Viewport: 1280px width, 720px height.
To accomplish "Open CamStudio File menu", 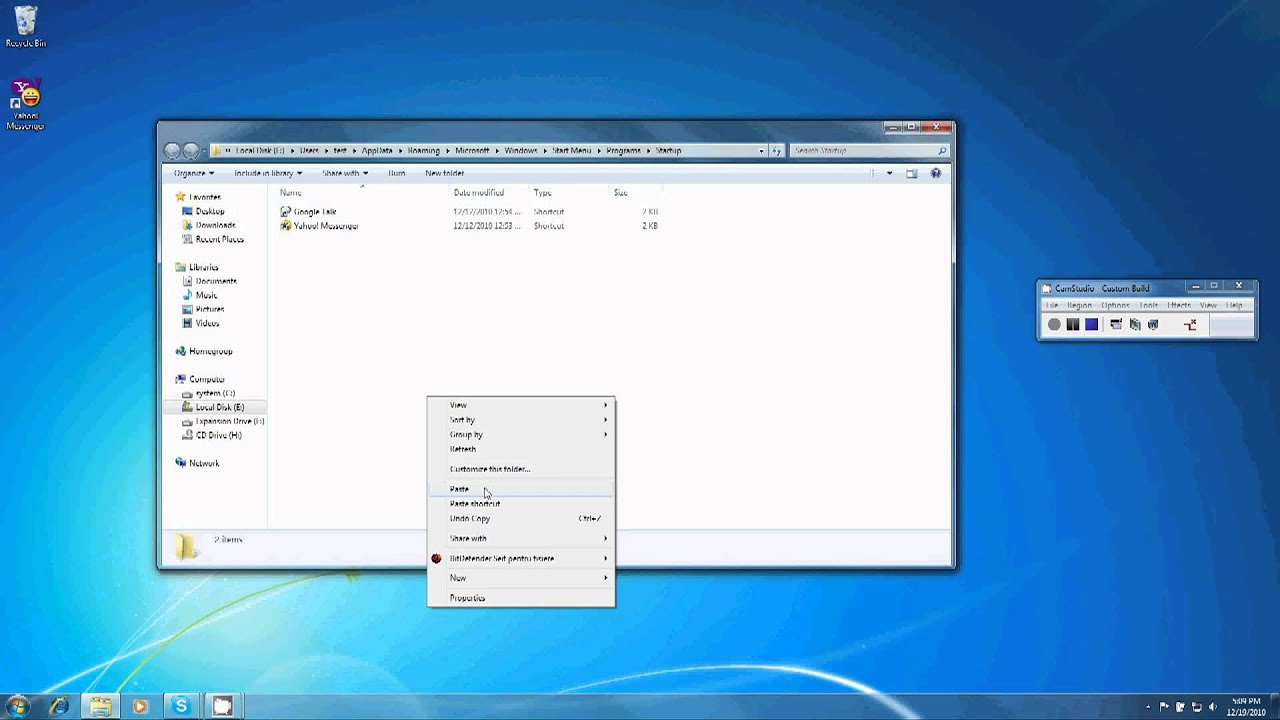I will (x=1051, y=305).
